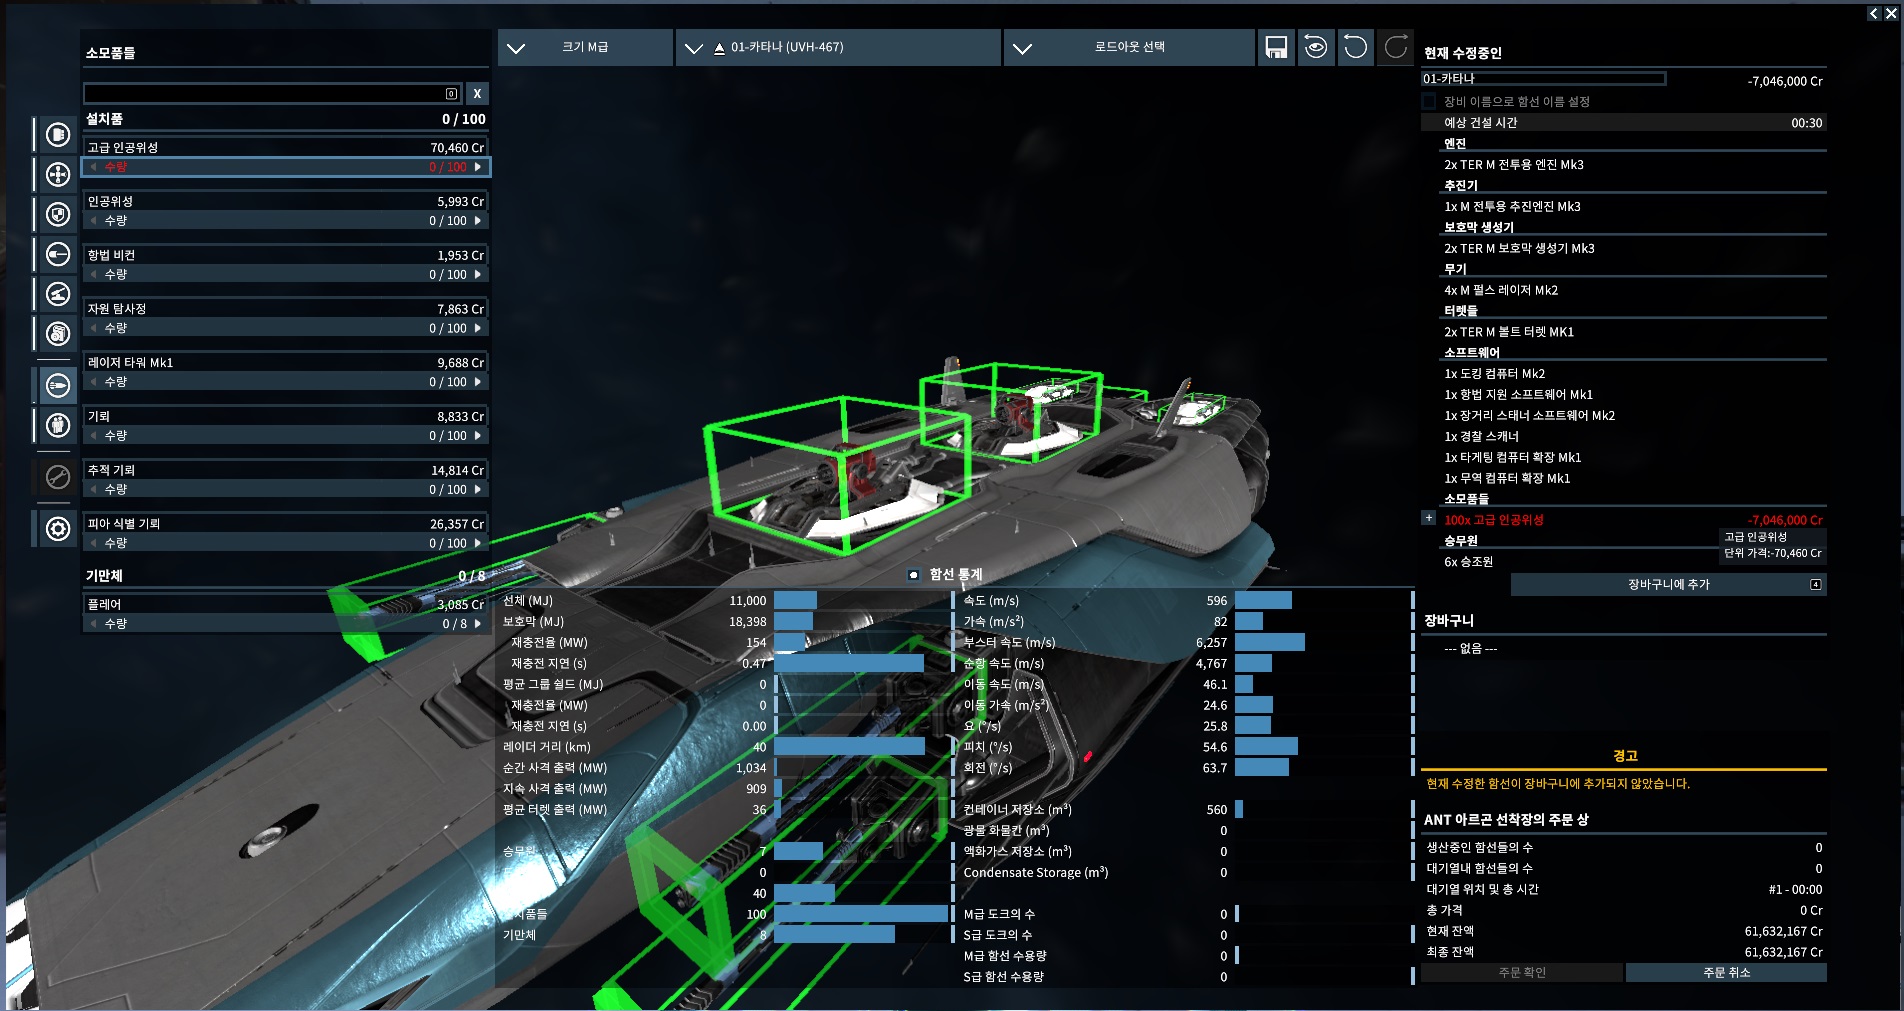The height and width of the screenshot is (1011, 1904).
Task: Click the 주문 확인 button
Action: tap(1522, 972)
